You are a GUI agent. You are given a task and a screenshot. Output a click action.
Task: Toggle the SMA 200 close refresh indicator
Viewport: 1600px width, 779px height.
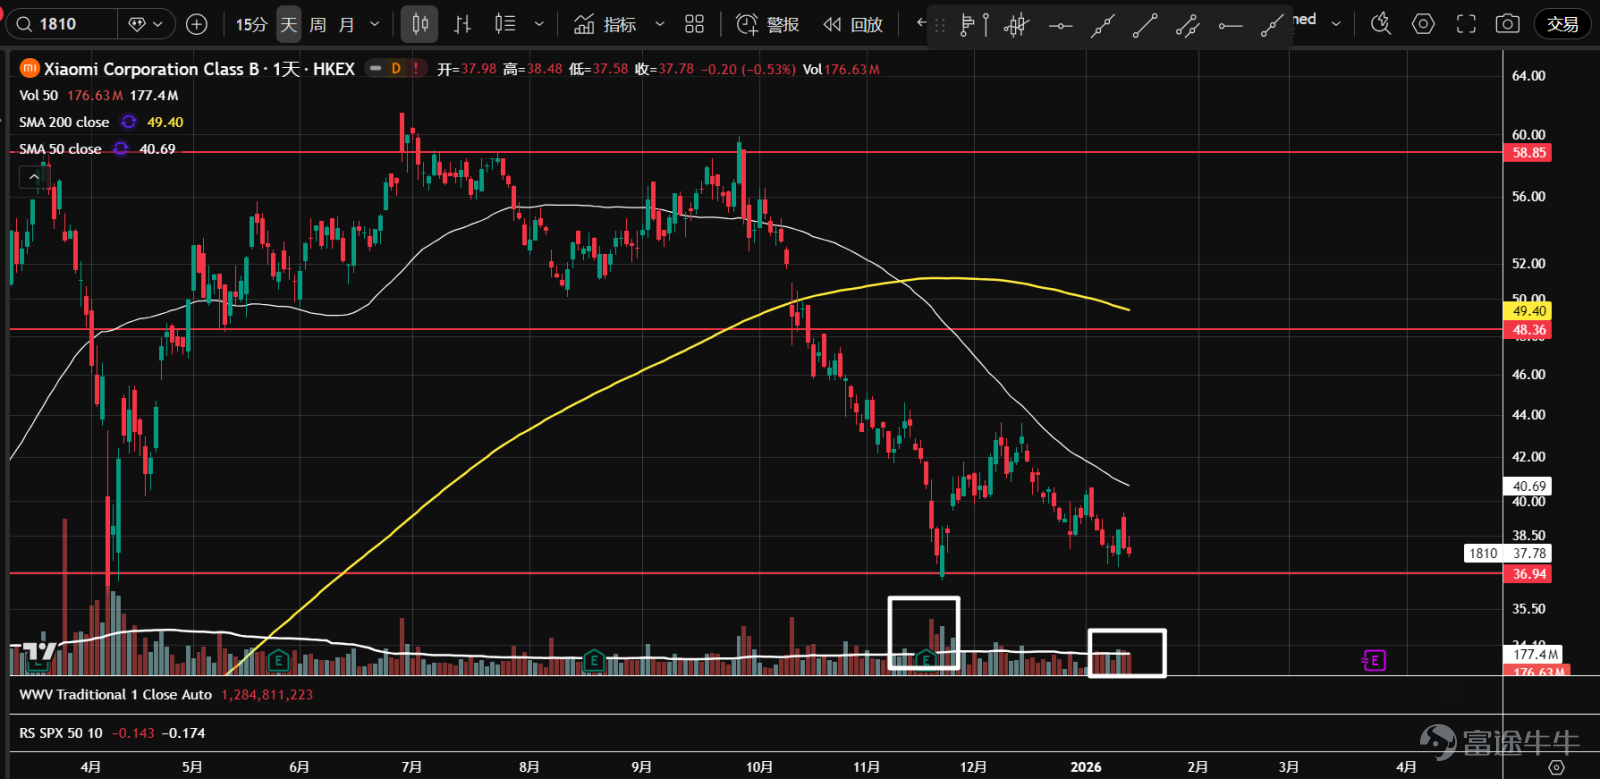129,122
